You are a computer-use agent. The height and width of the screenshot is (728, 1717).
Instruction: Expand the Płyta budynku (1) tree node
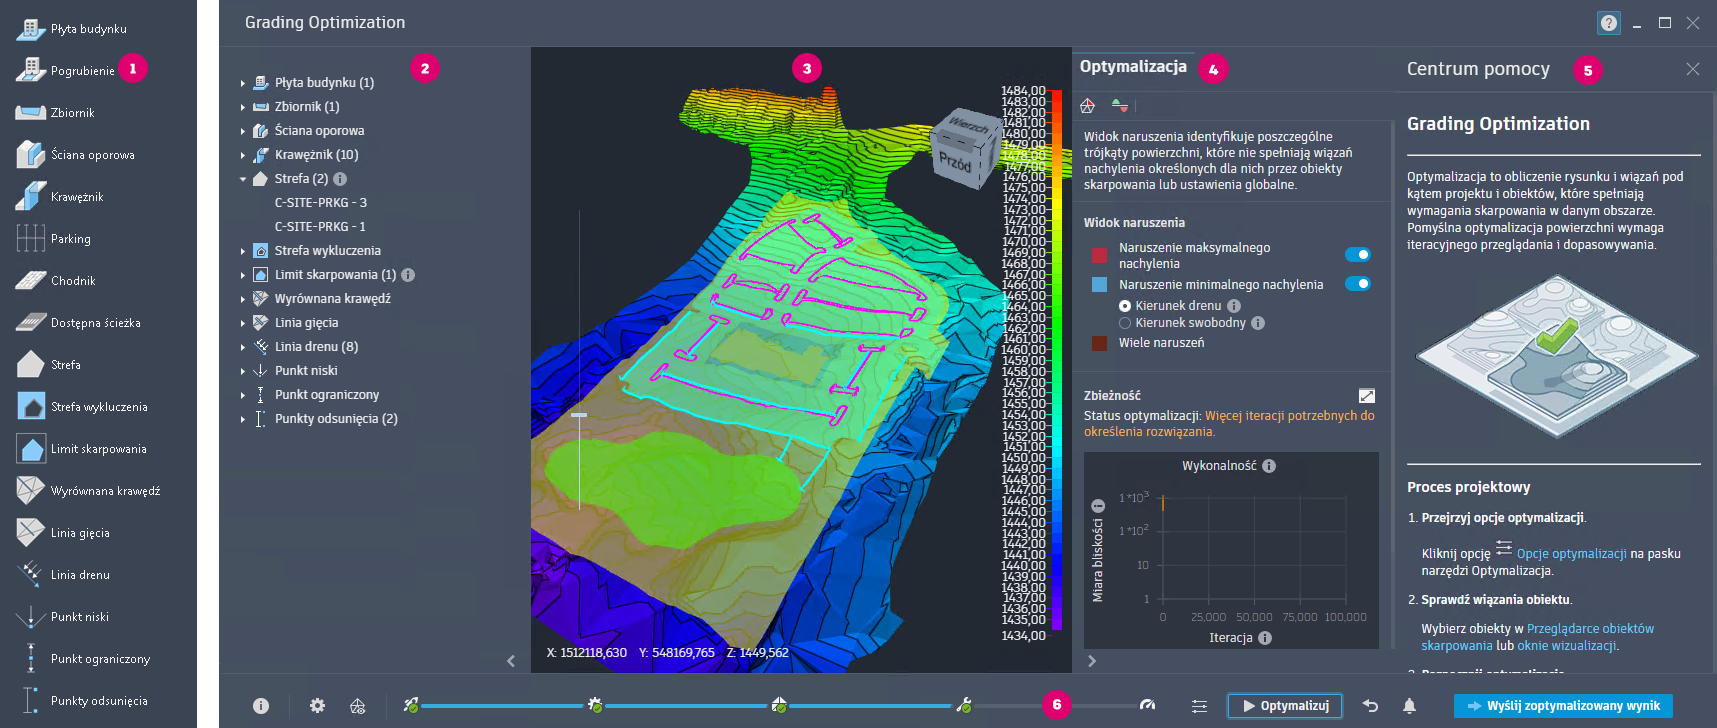pyautogui.click(x=243, y=83)
